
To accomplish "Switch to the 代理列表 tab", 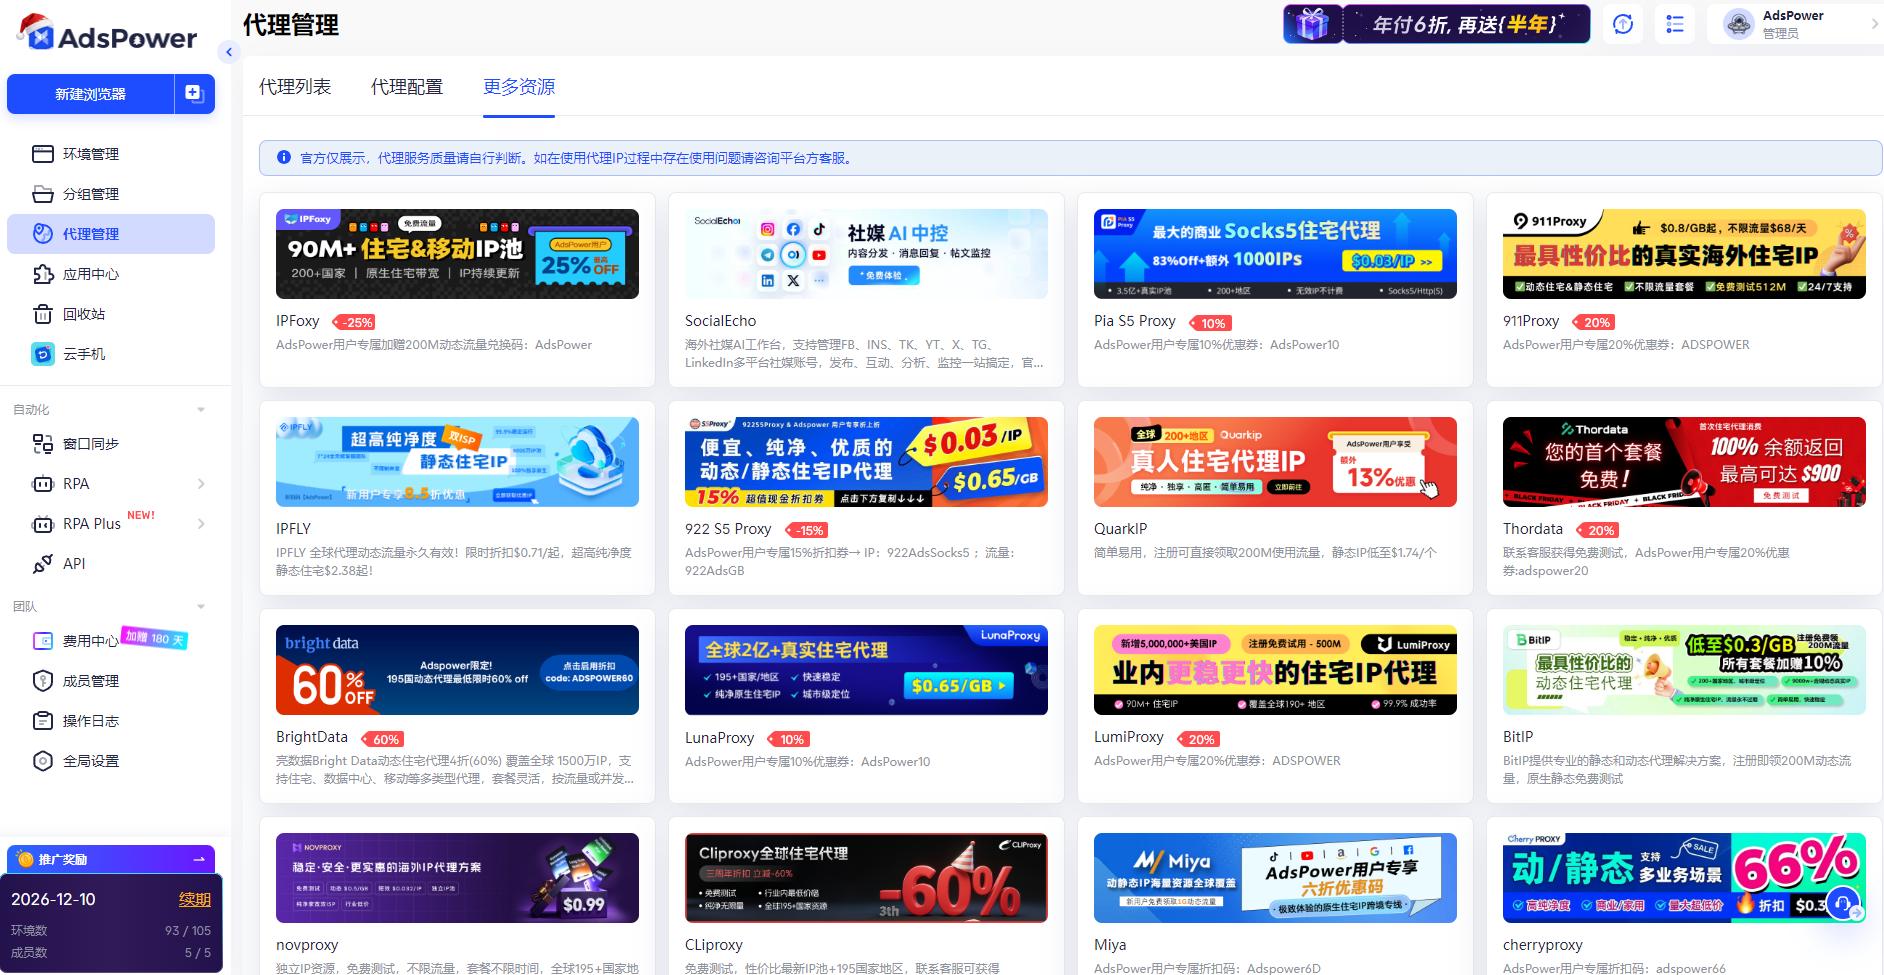I will (295, 87).
